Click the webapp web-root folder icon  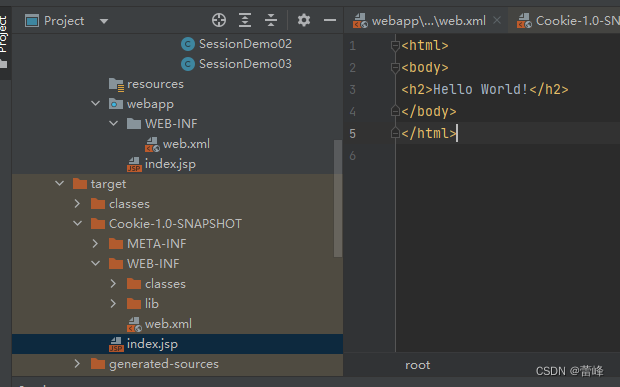pyautogui.click(x=116, y=104)
